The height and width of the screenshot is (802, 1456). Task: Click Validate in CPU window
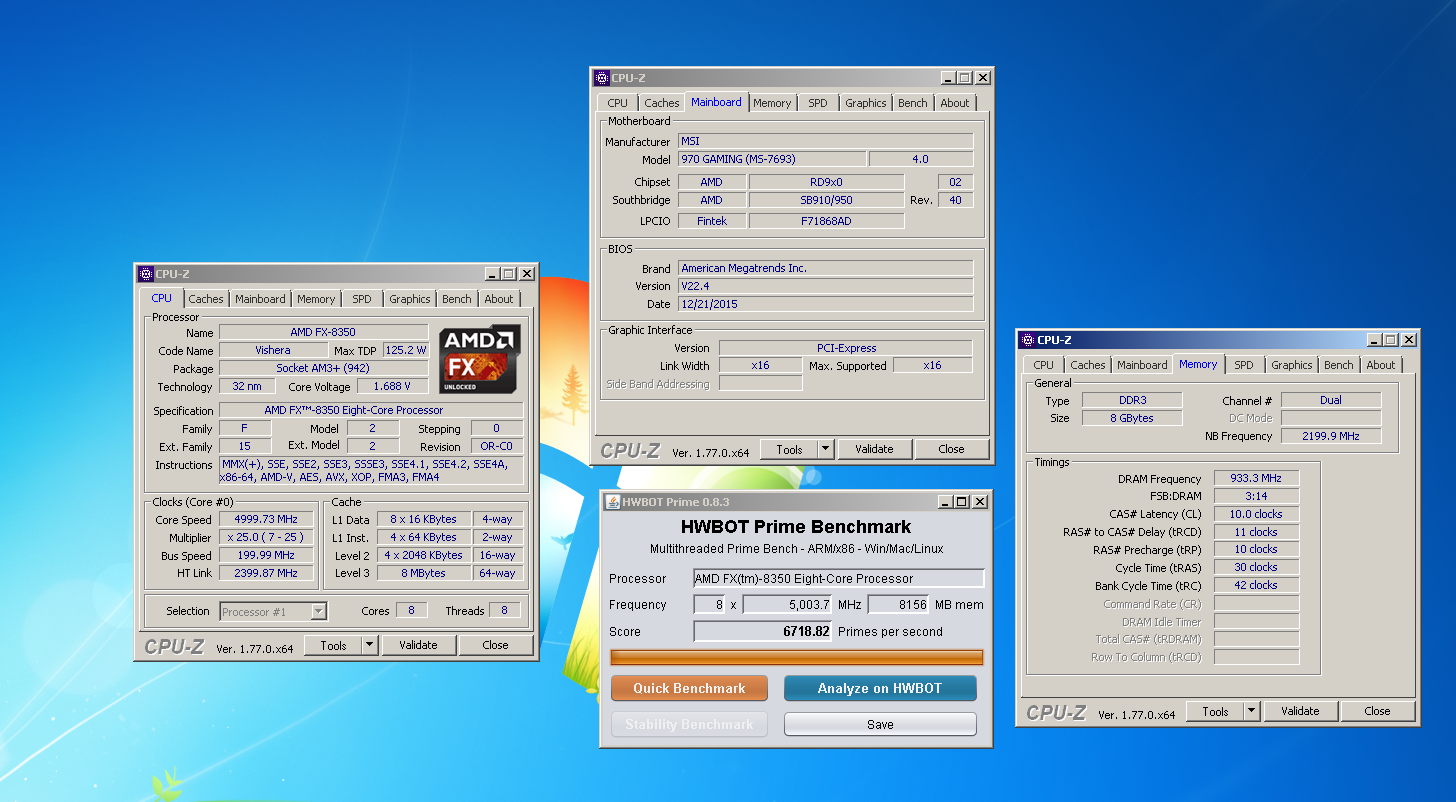click(418, 645)
